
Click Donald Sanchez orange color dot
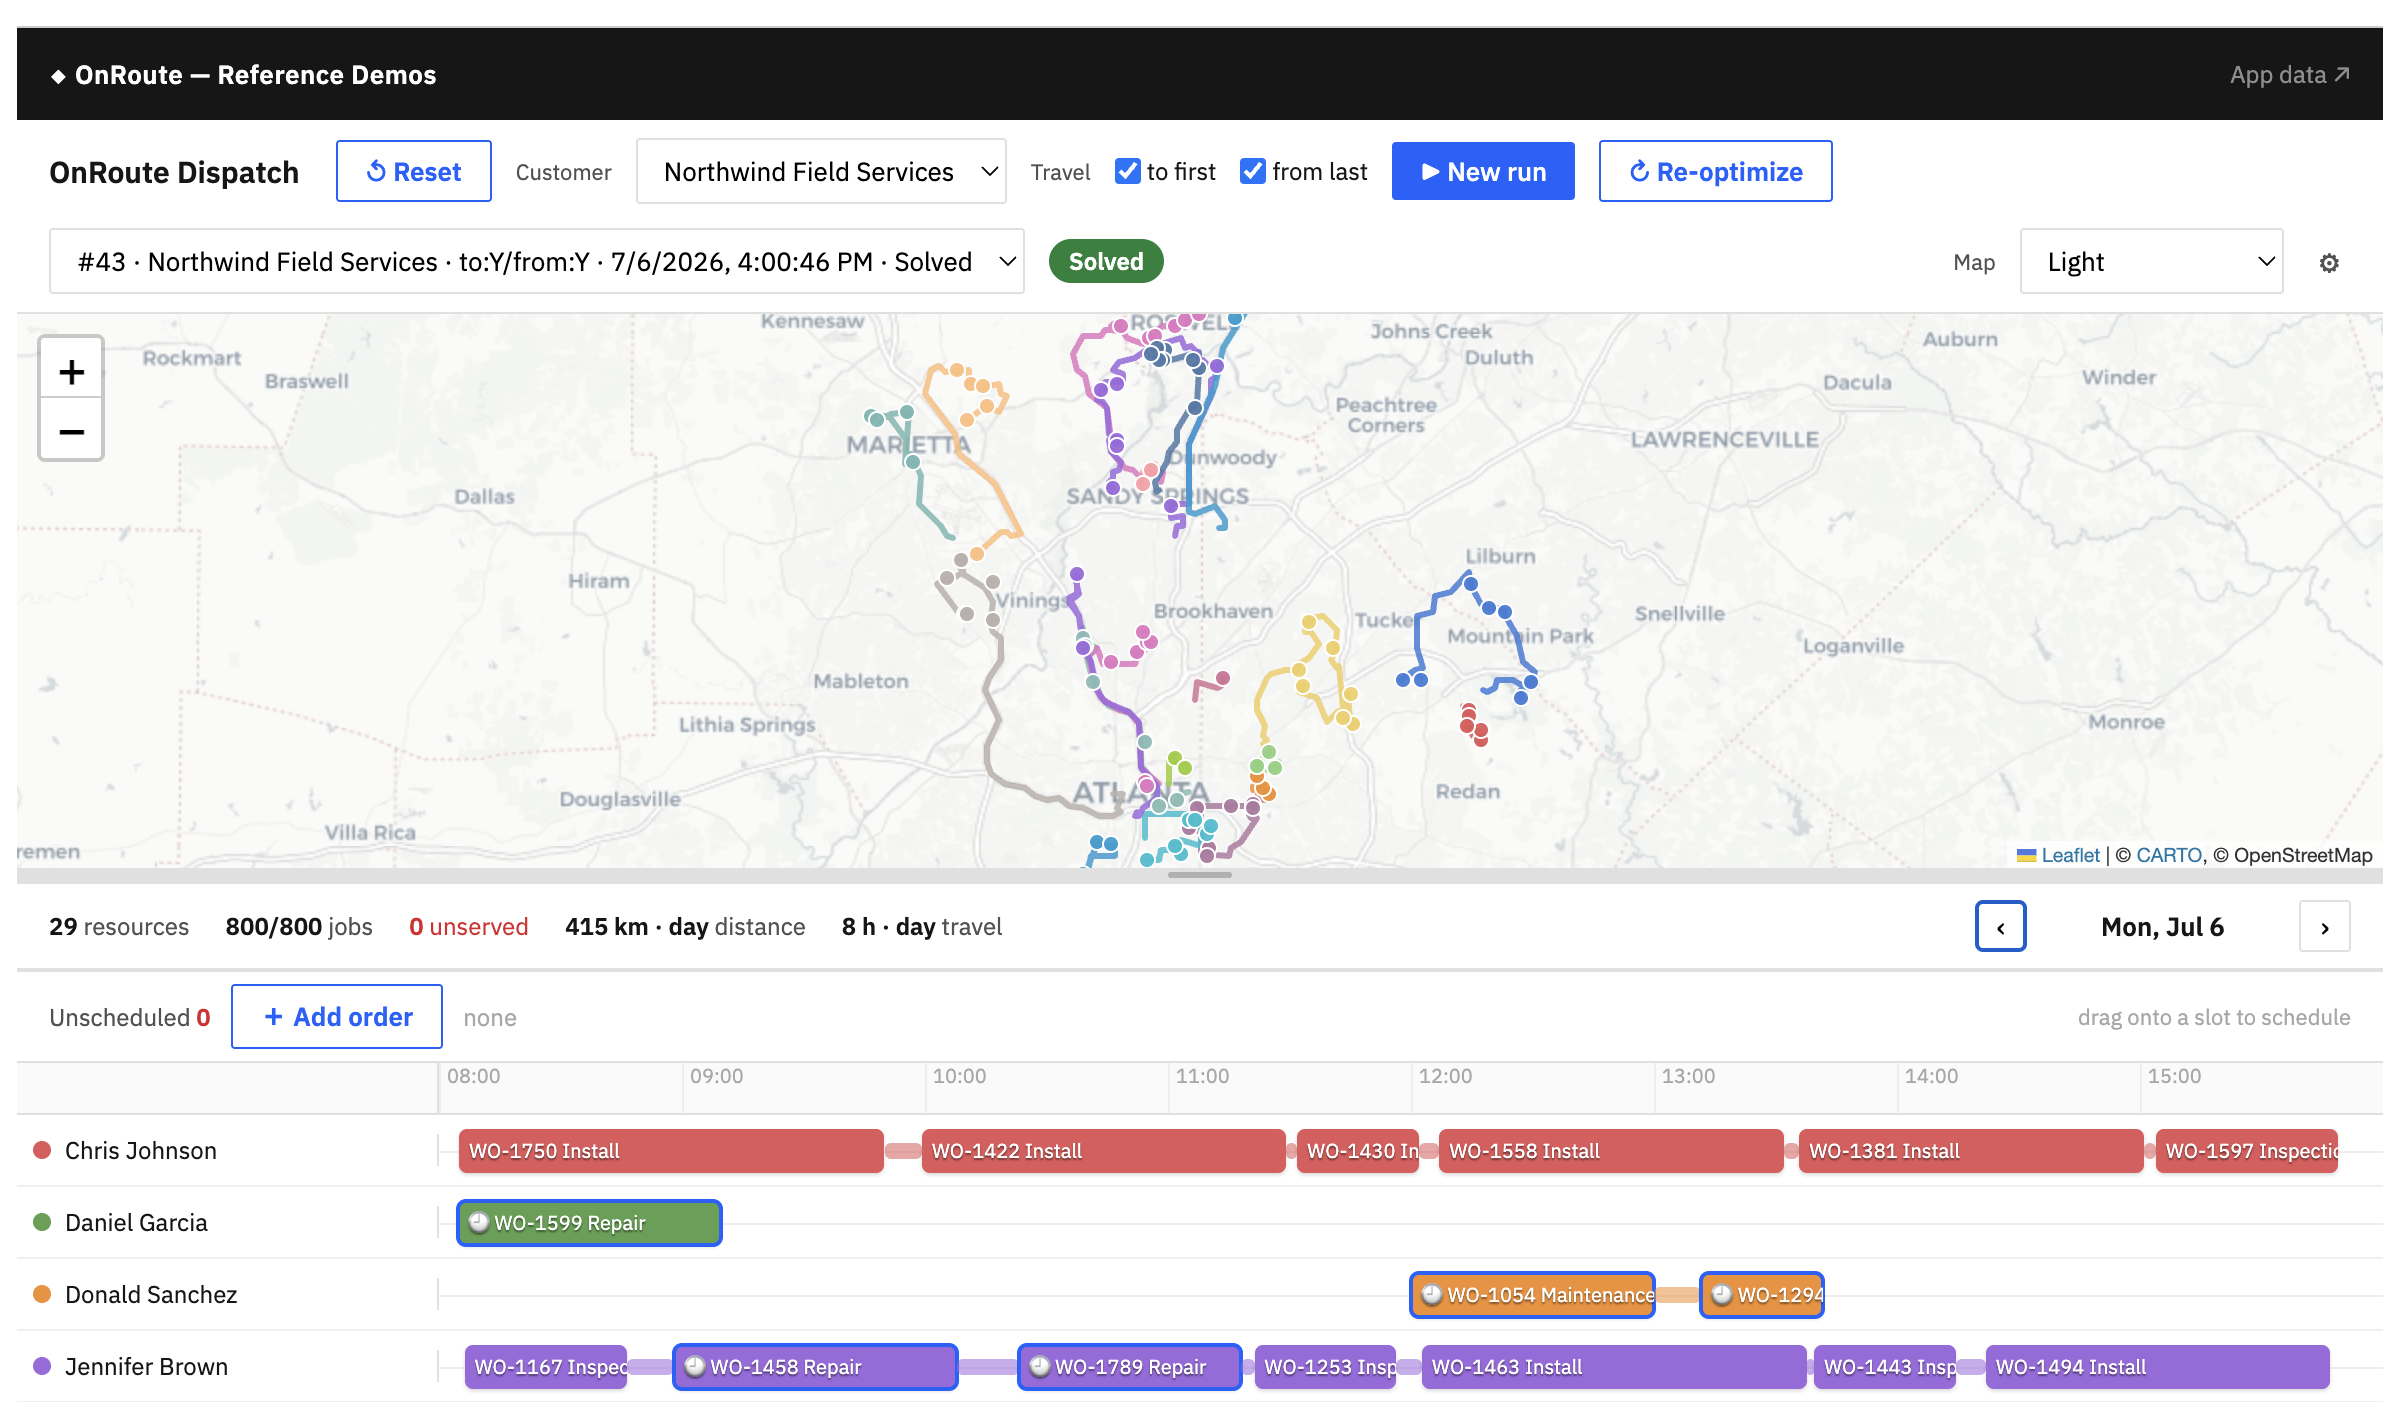coord(42,1294)
